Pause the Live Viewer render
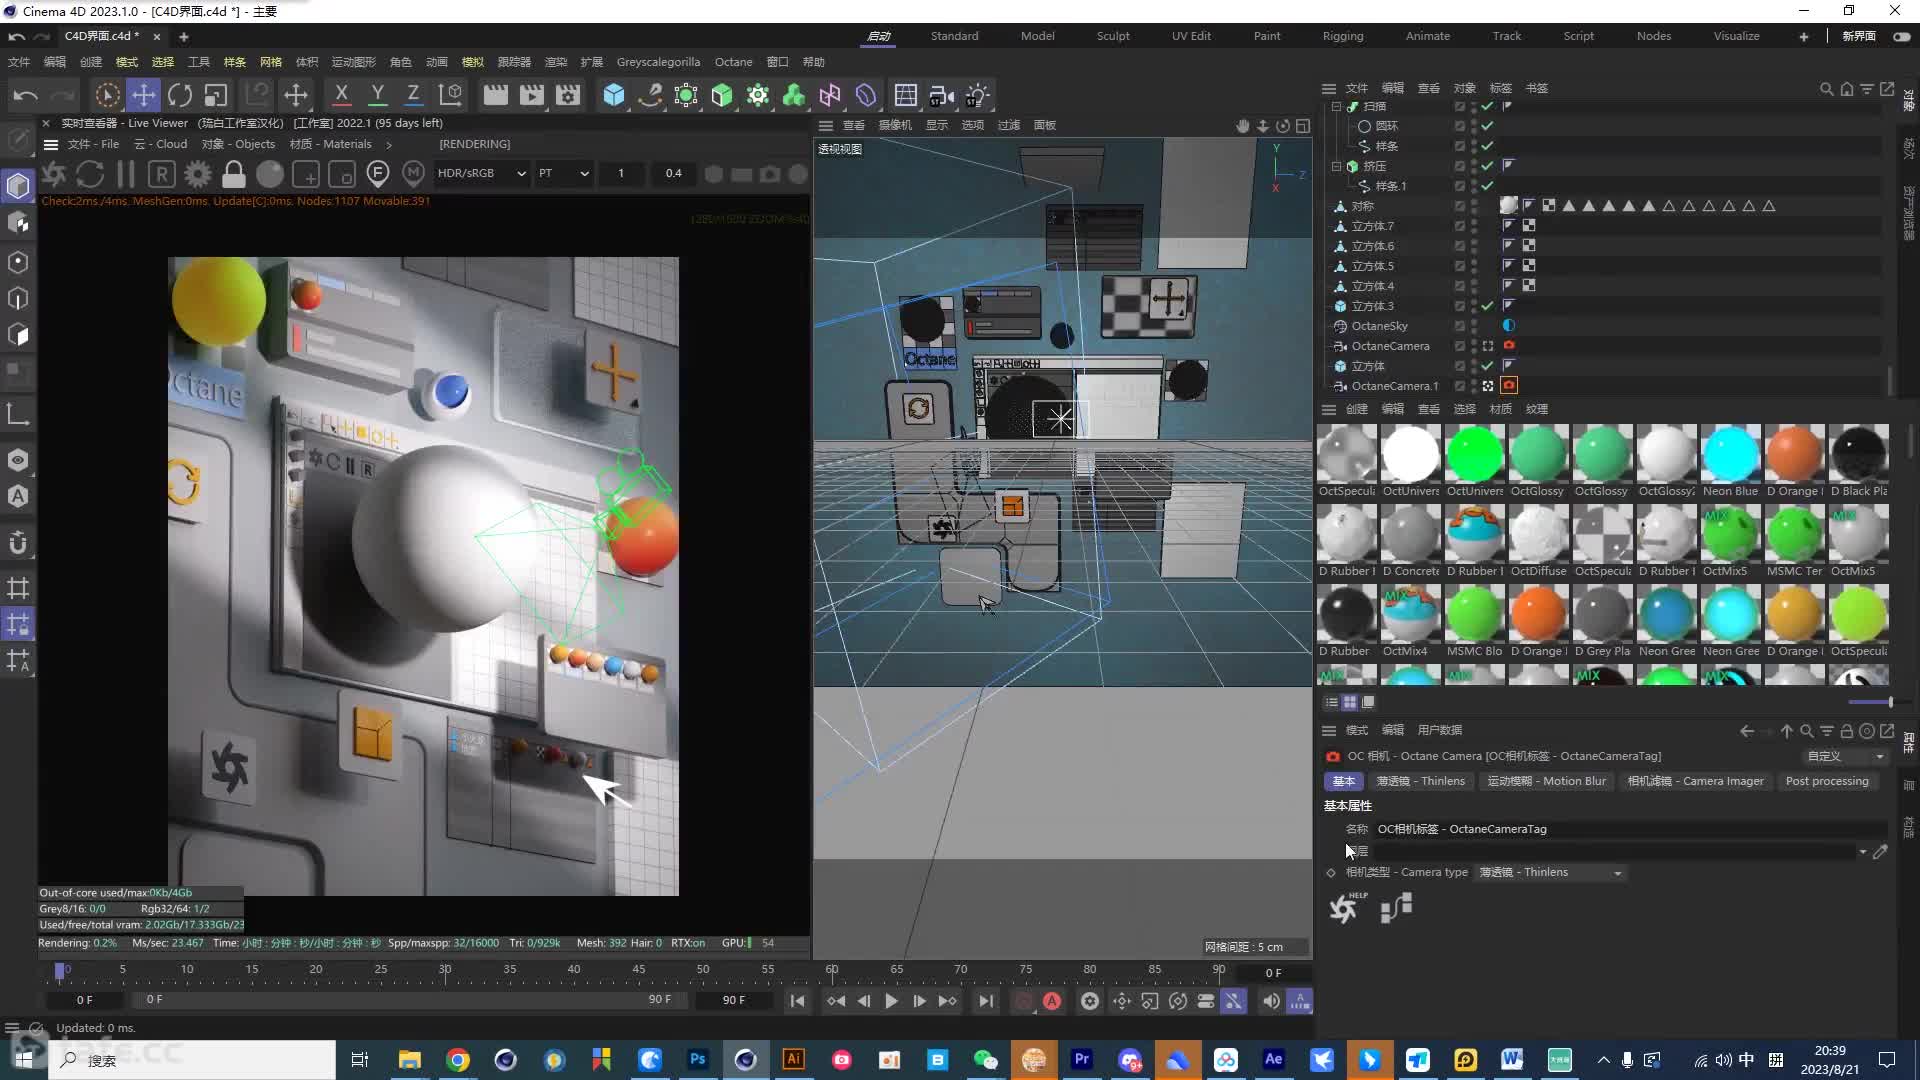Screen dimensions: 1920x1080 pyautogui.click(x=126, y=174)
